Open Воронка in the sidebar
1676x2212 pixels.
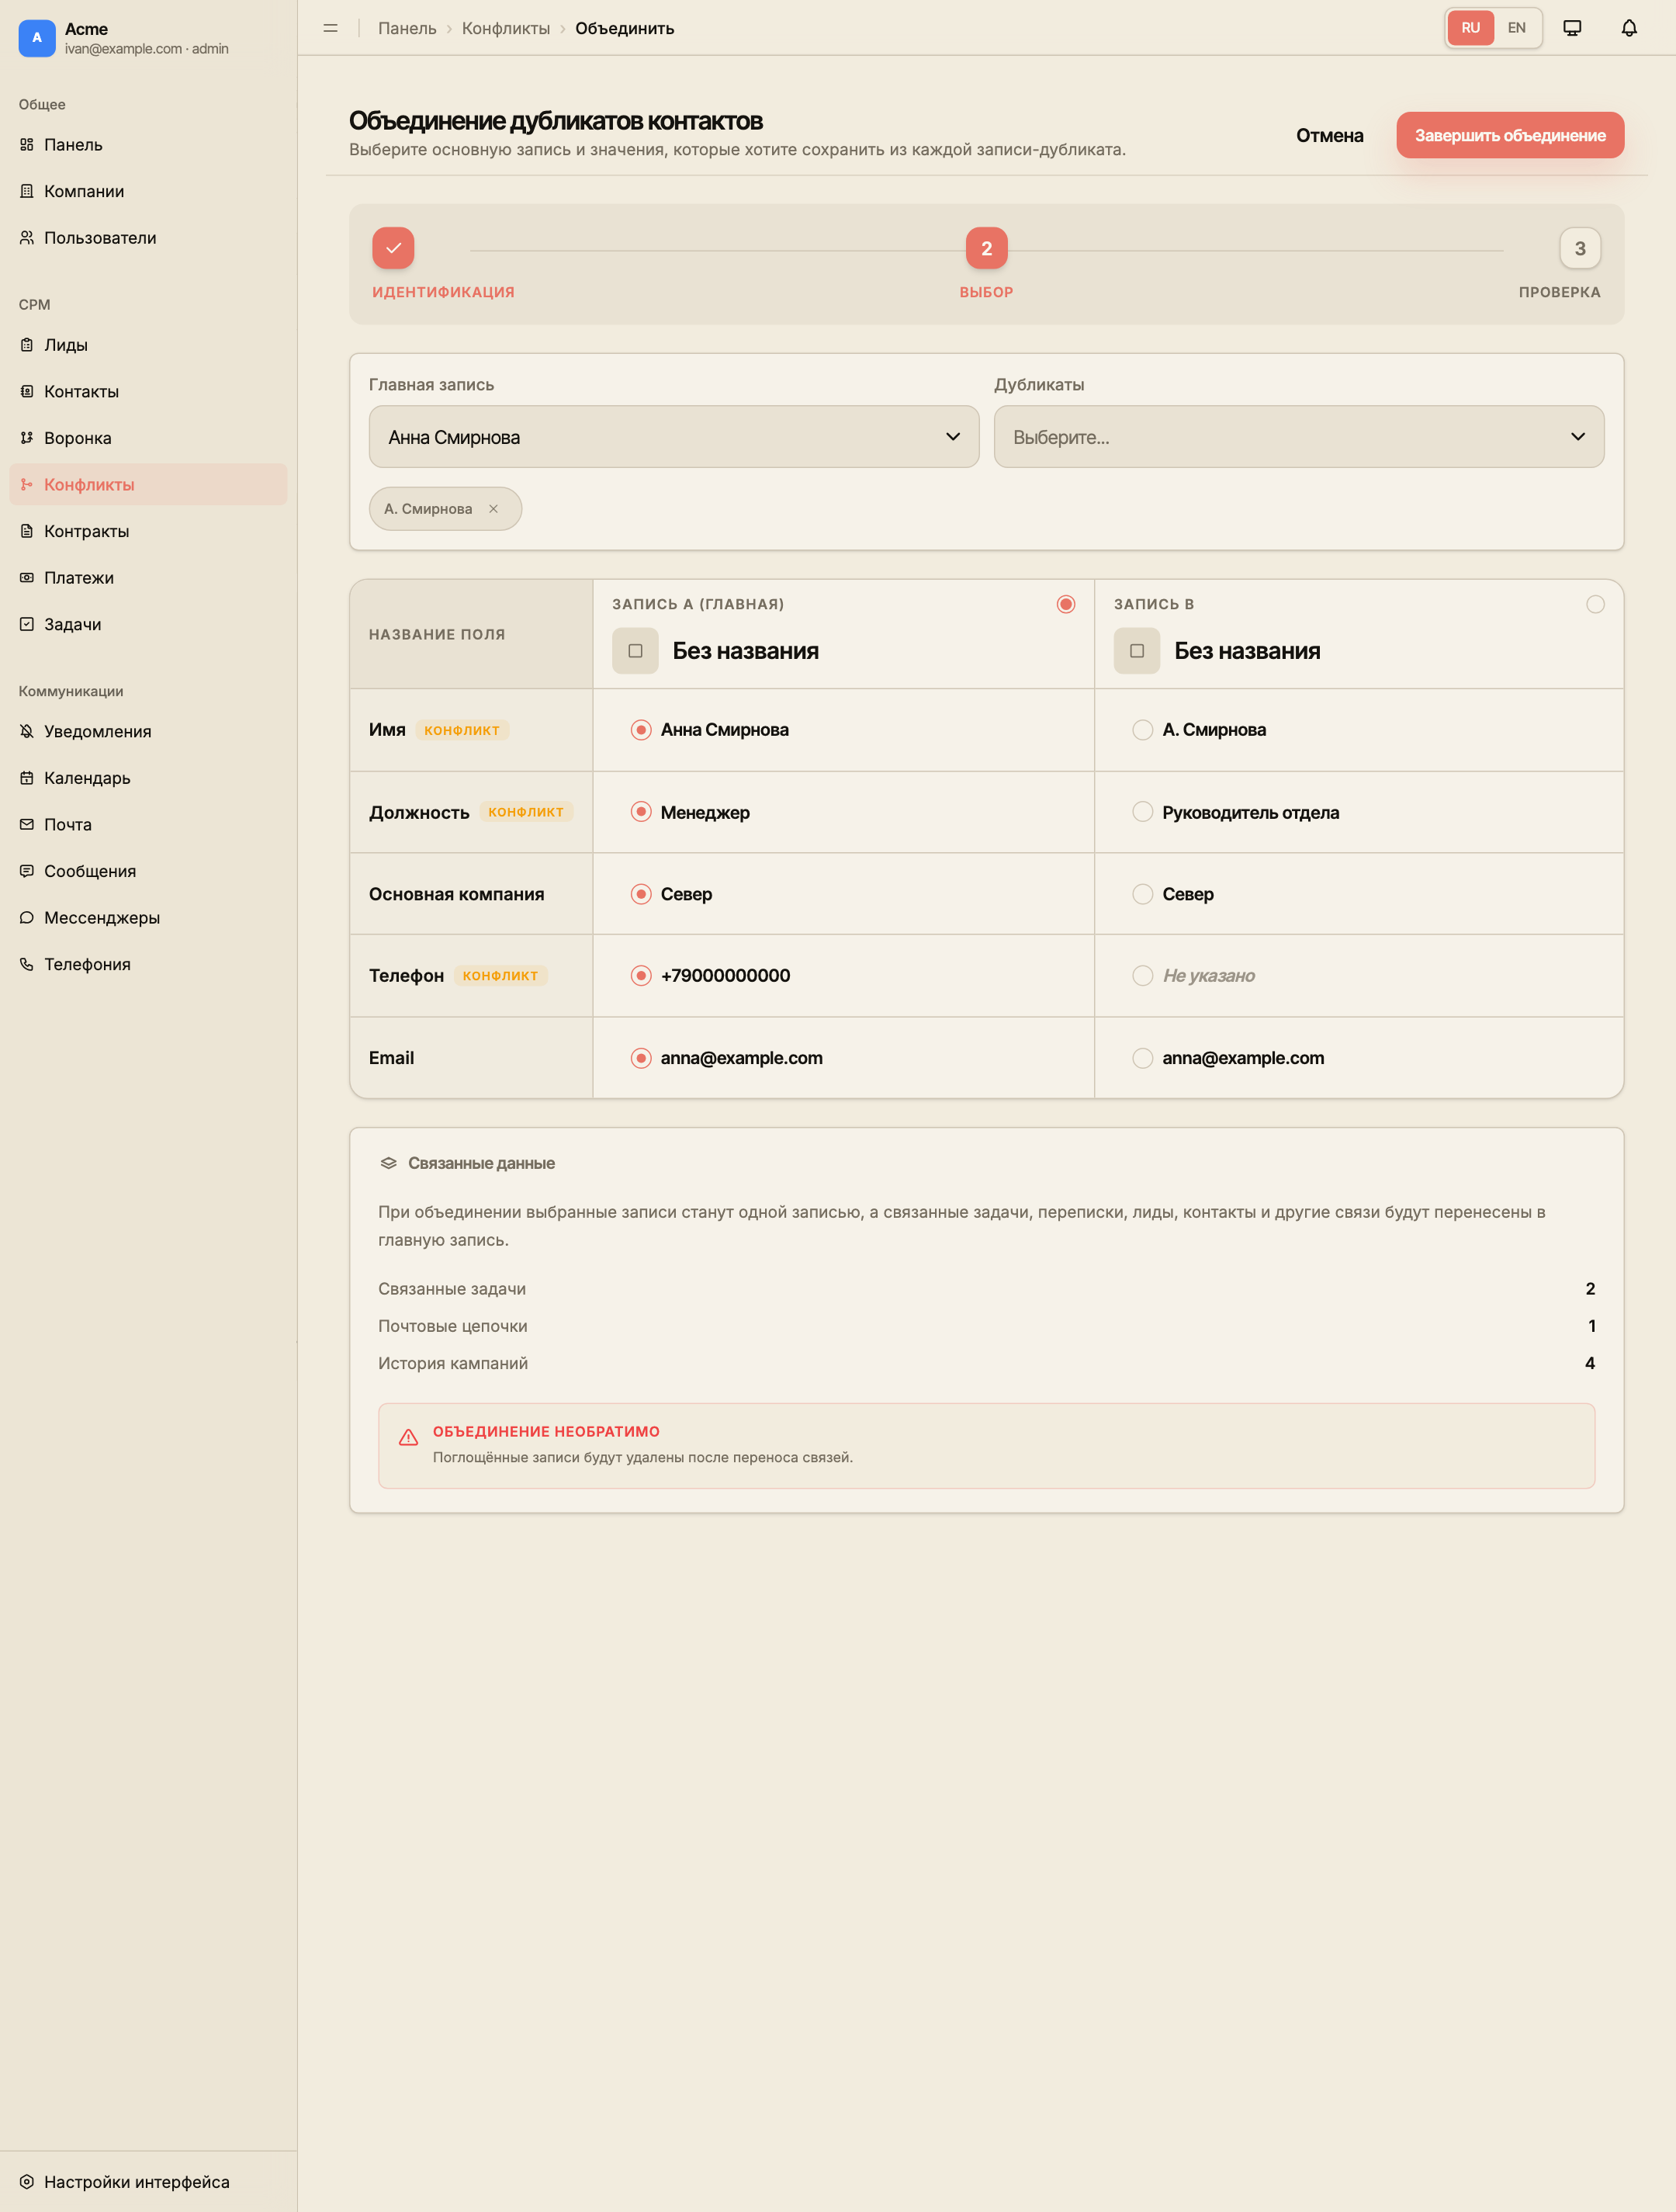148,438
